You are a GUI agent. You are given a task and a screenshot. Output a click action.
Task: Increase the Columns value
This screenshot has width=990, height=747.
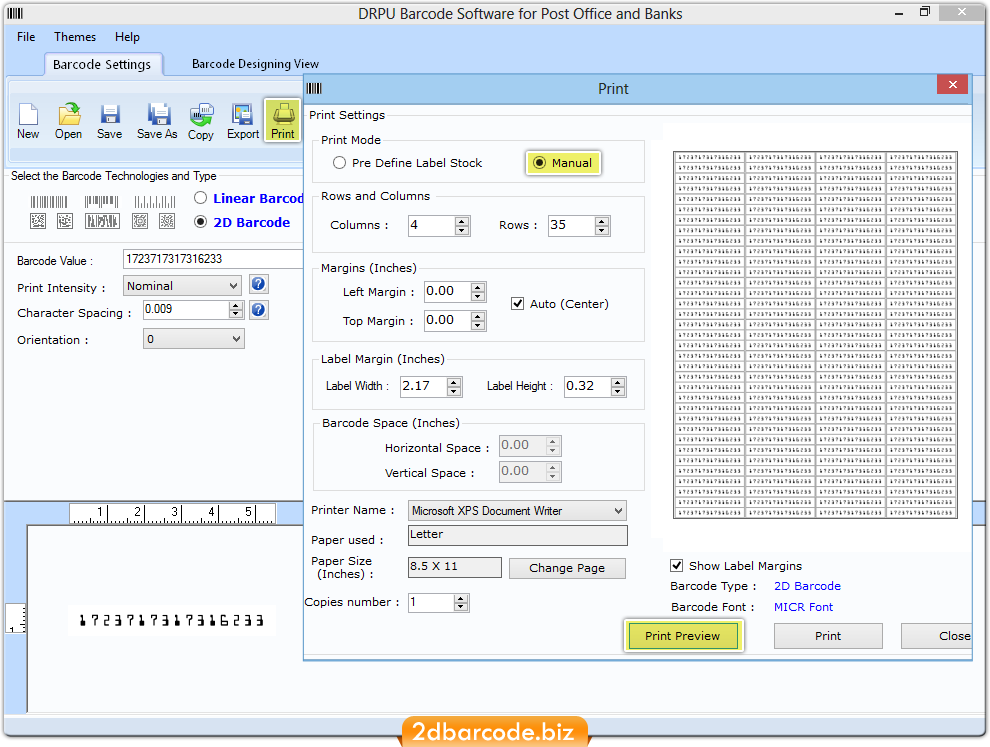[x=462, y=221]
